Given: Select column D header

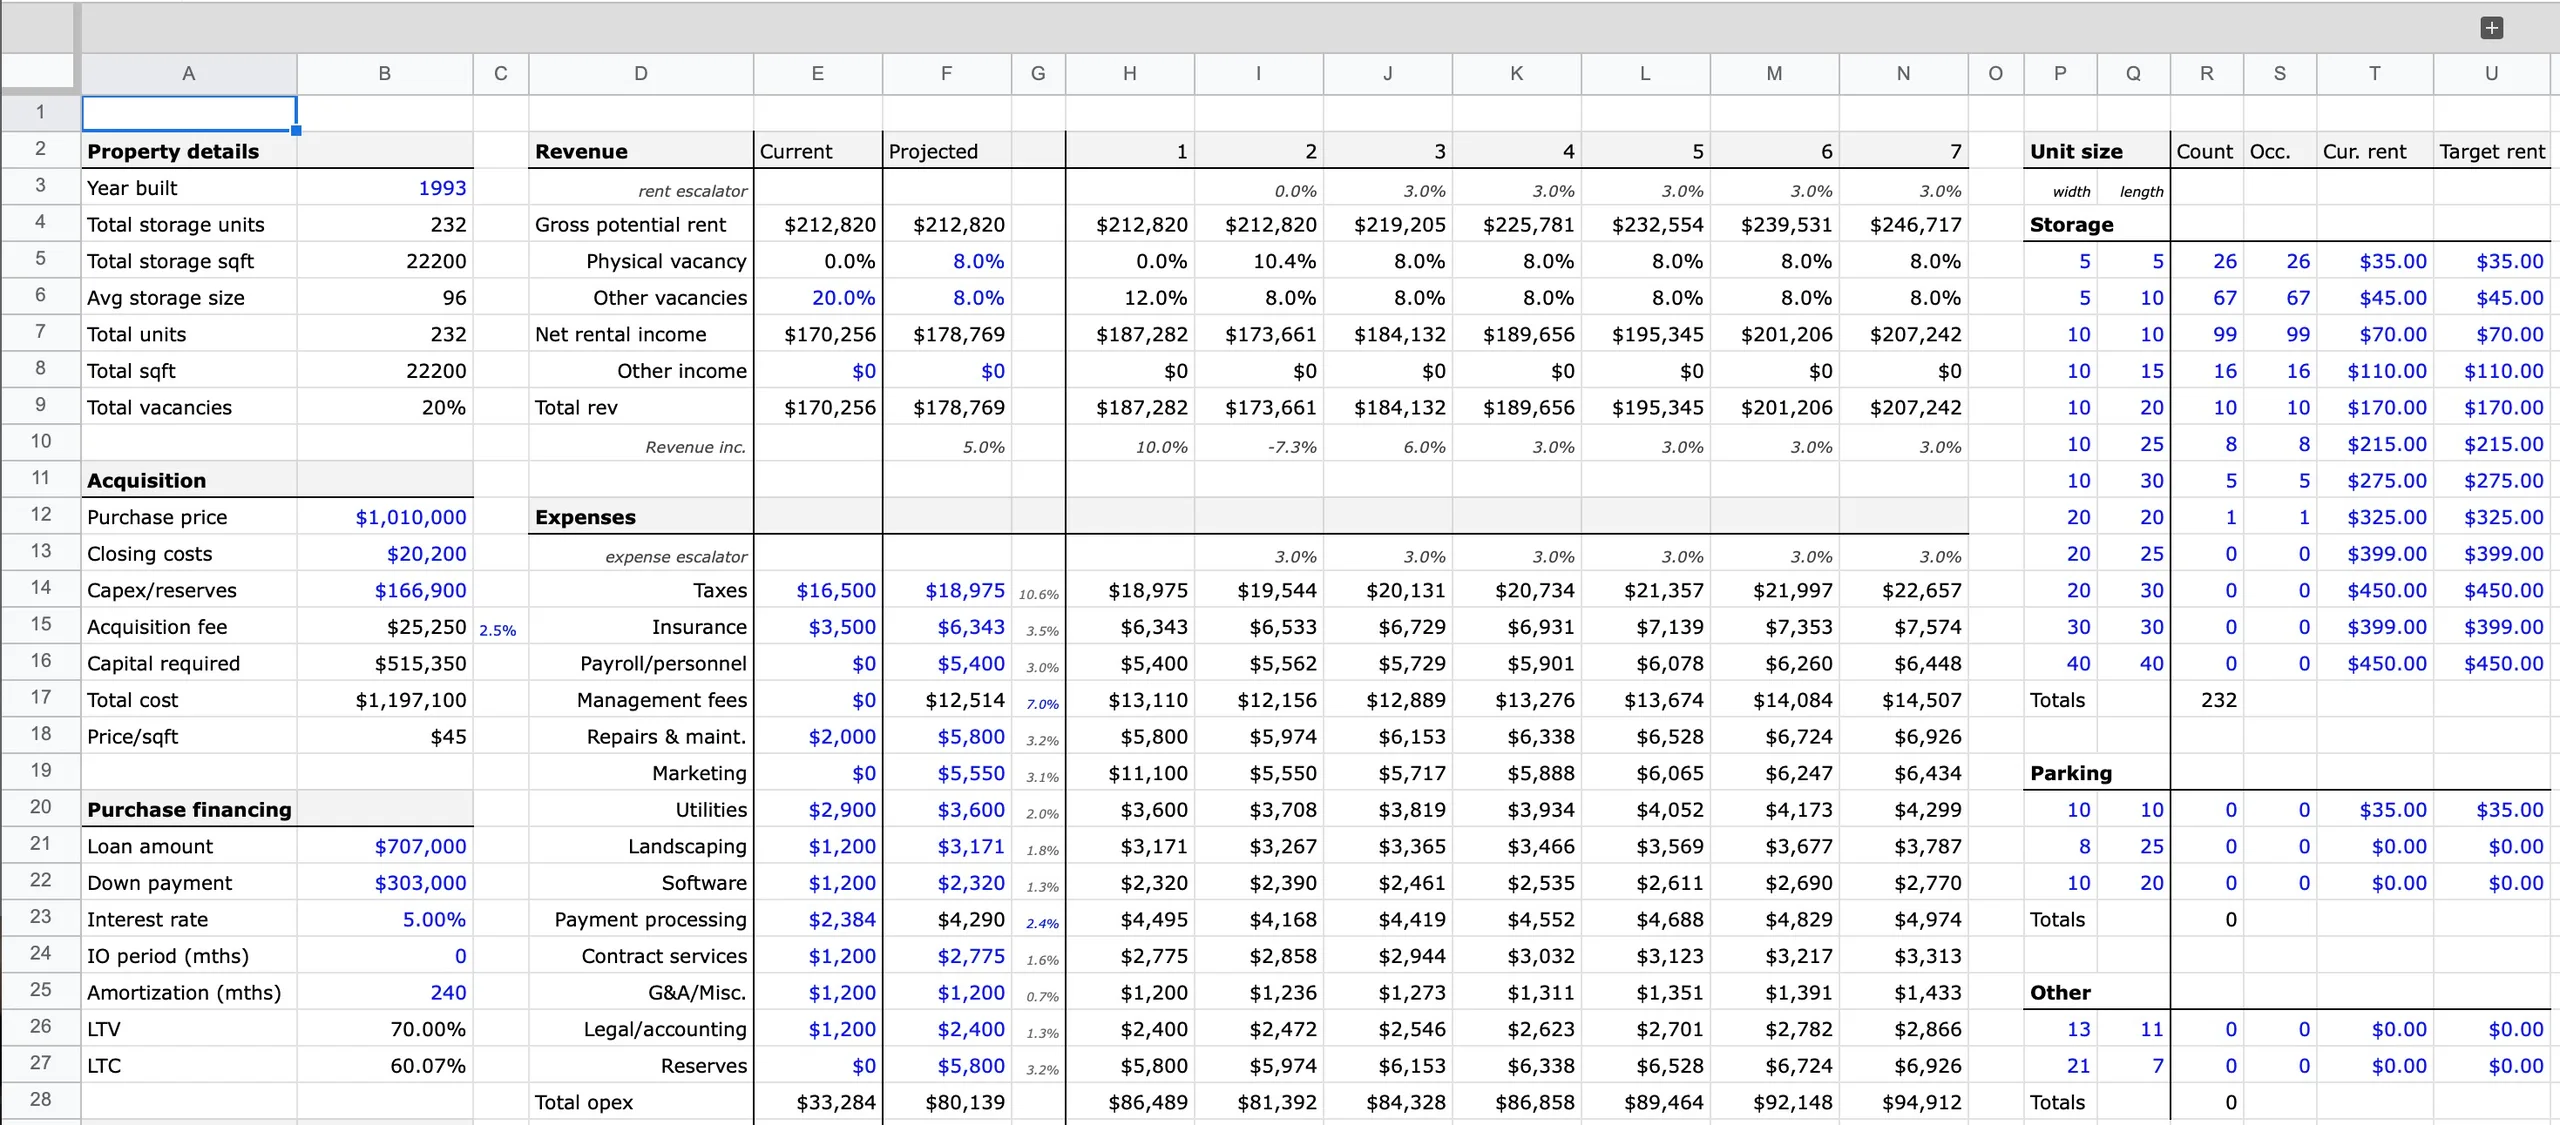Looking at the screenshot, I should [x=641, y=73].
